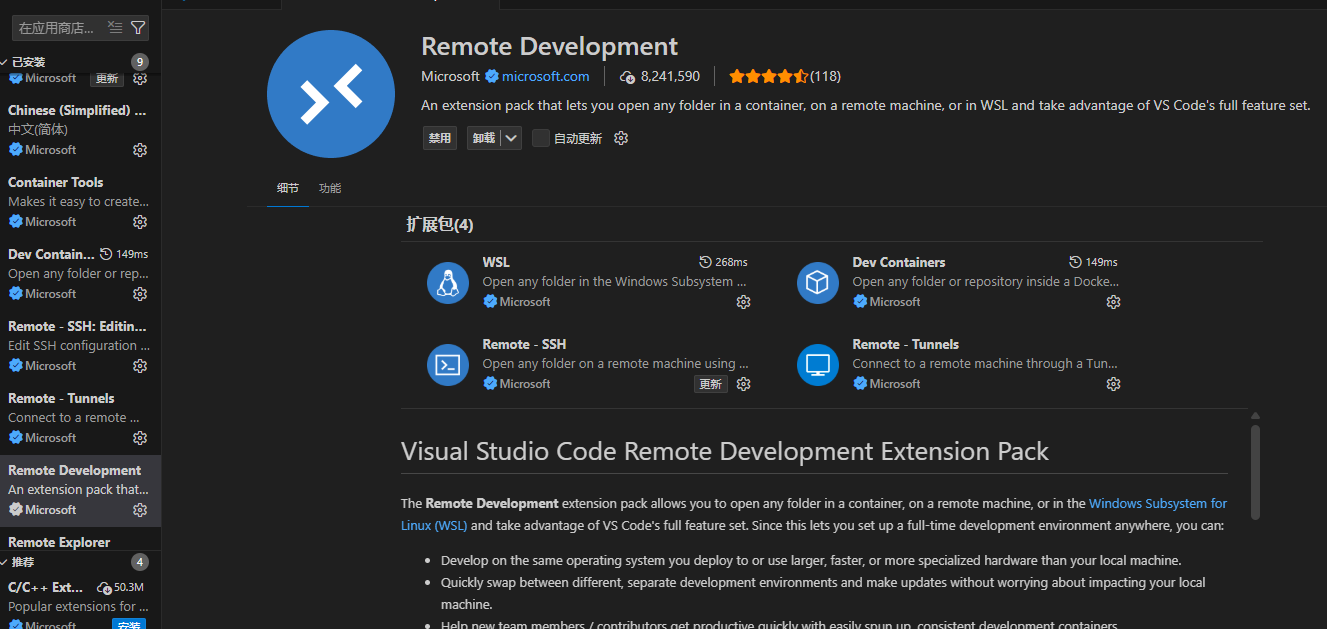1327x629 pixels.
Task: Click the 8,241,590 install count
Action: point(670,76)
